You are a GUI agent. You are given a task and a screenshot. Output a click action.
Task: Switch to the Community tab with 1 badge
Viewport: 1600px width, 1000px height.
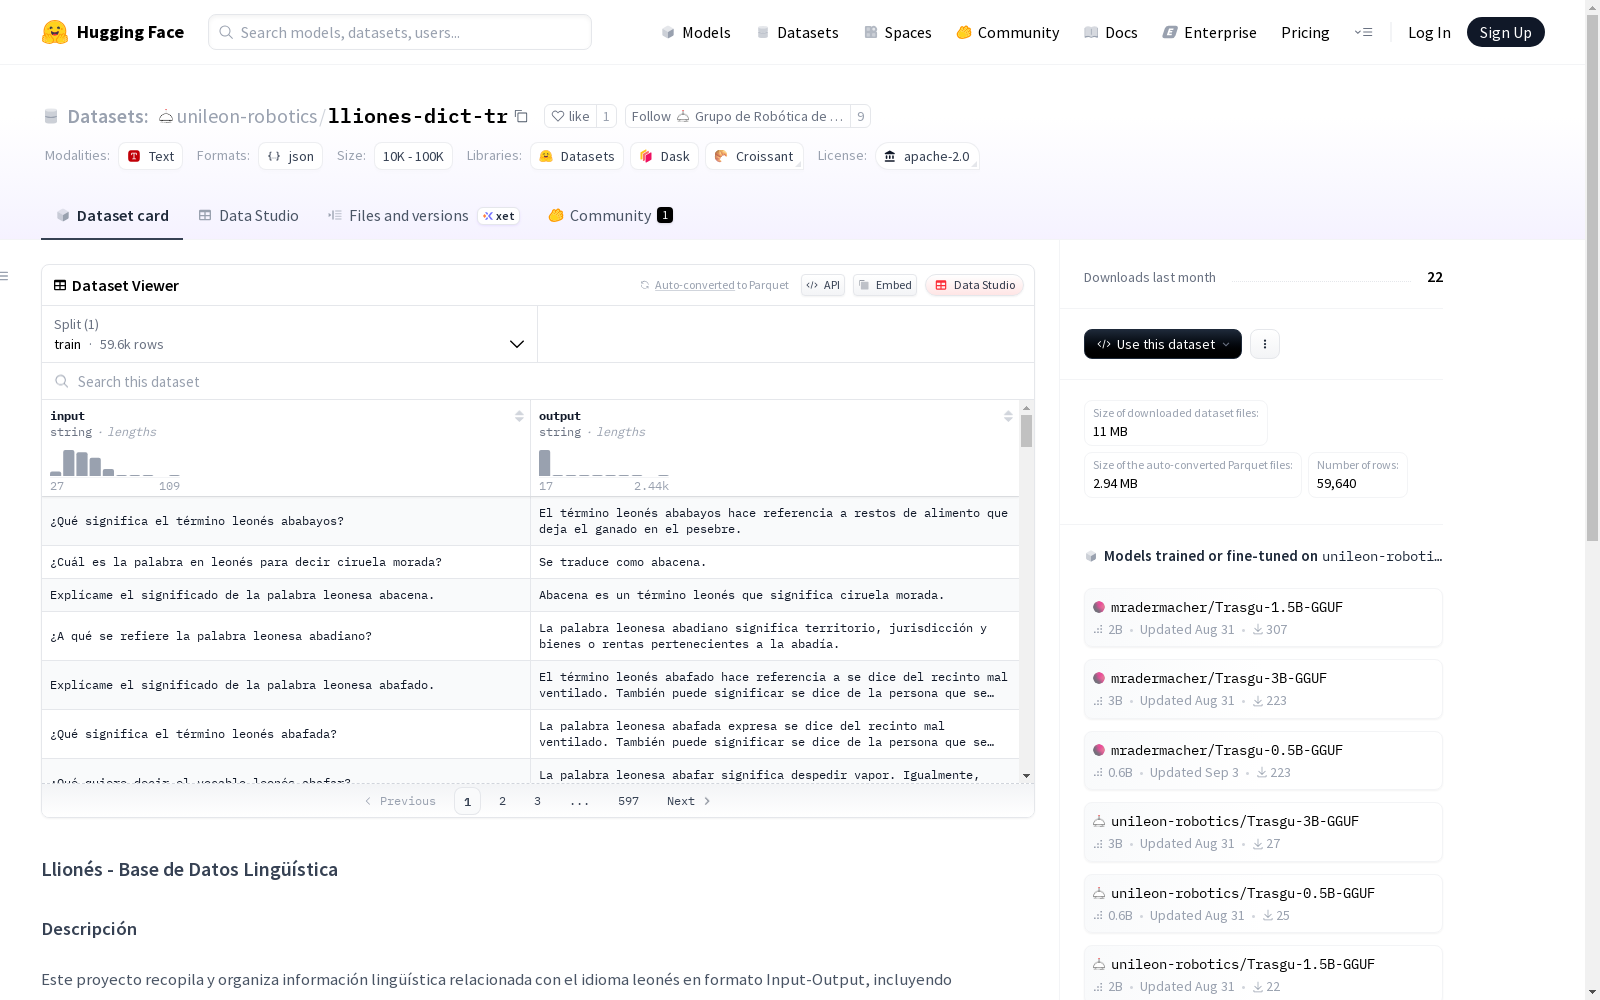pos(610,215)
